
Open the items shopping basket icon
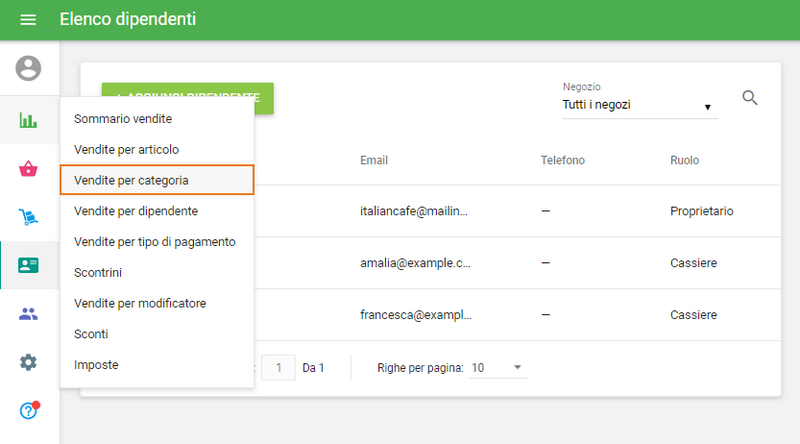29,168
